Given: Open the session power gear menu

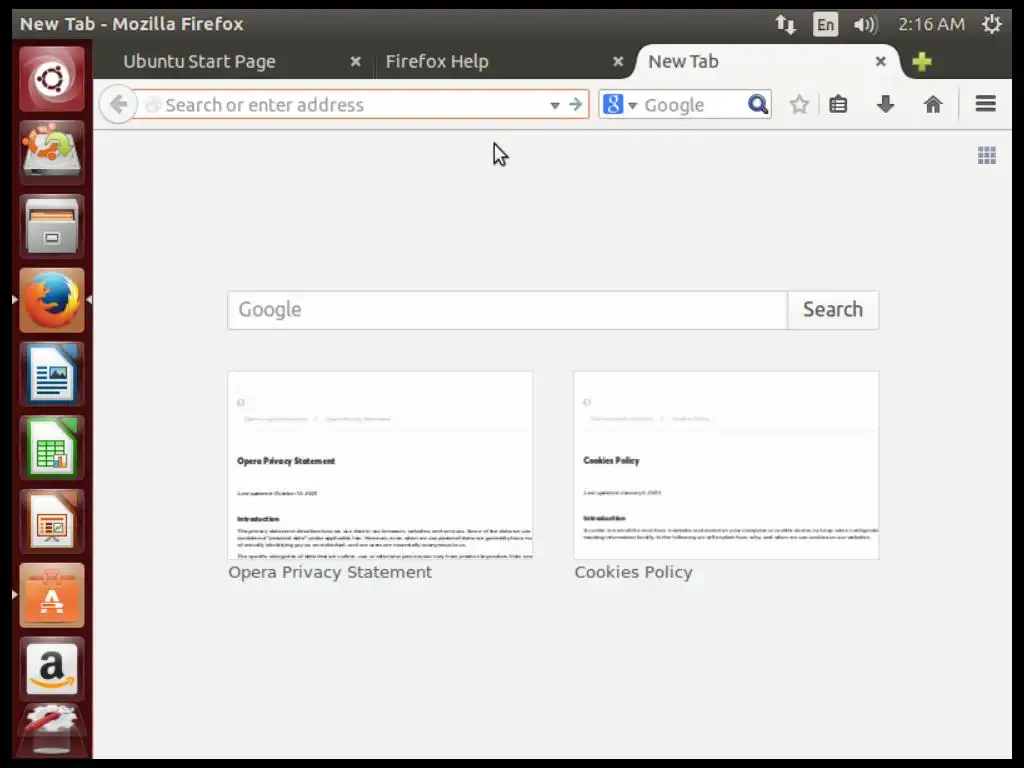Looking at the screenshot, I should point(991,25).
